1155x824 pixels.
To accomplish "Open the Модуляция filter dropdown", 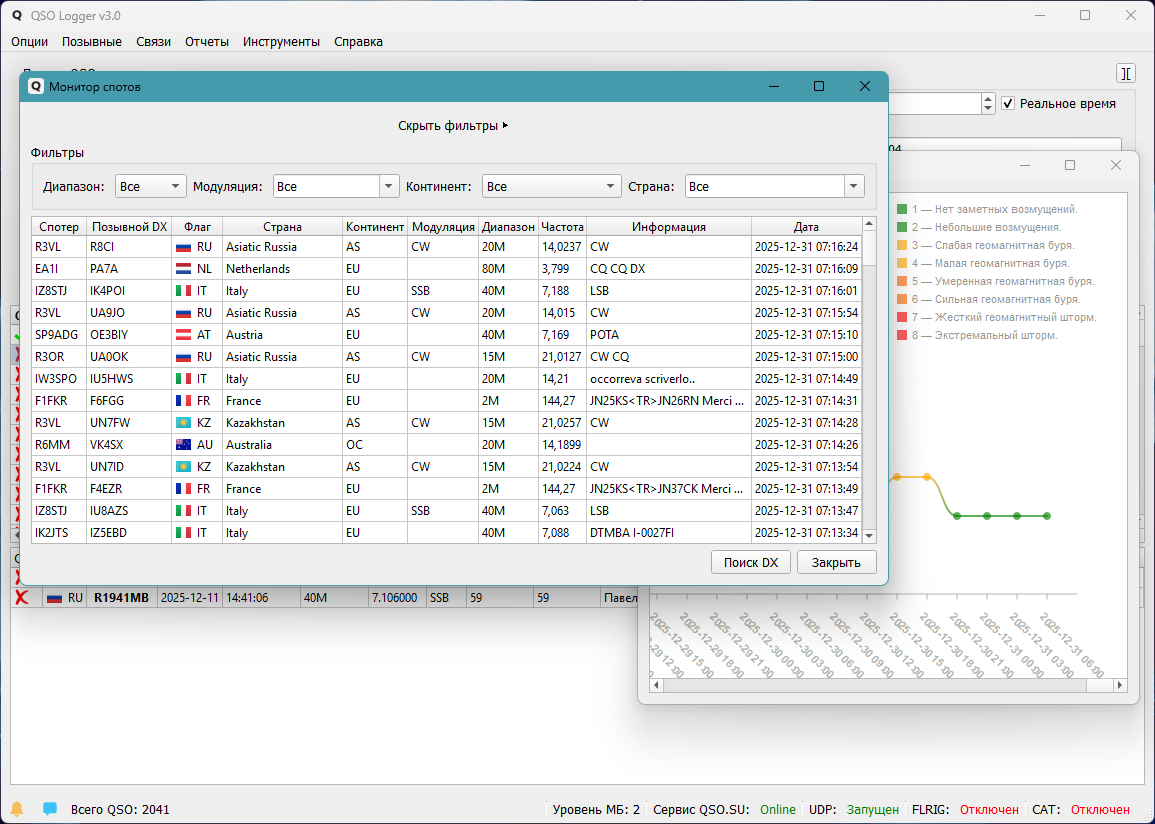I will click(x=336, y=187).
